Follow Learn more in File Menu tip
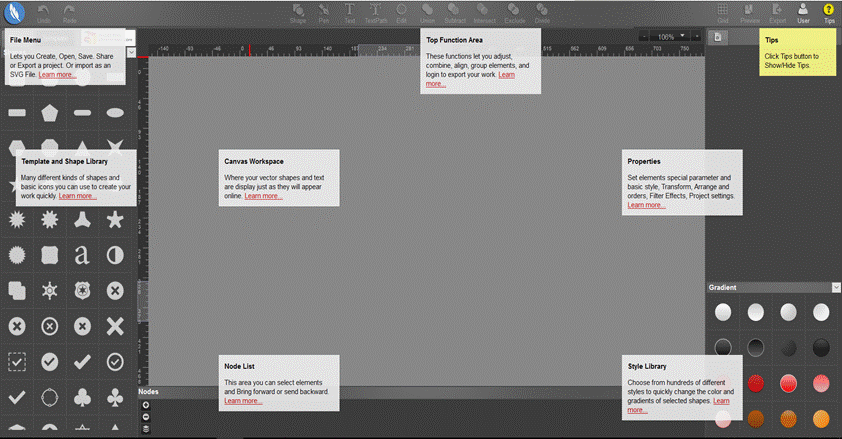Screen dimensions: 842x439 point(57,75)
